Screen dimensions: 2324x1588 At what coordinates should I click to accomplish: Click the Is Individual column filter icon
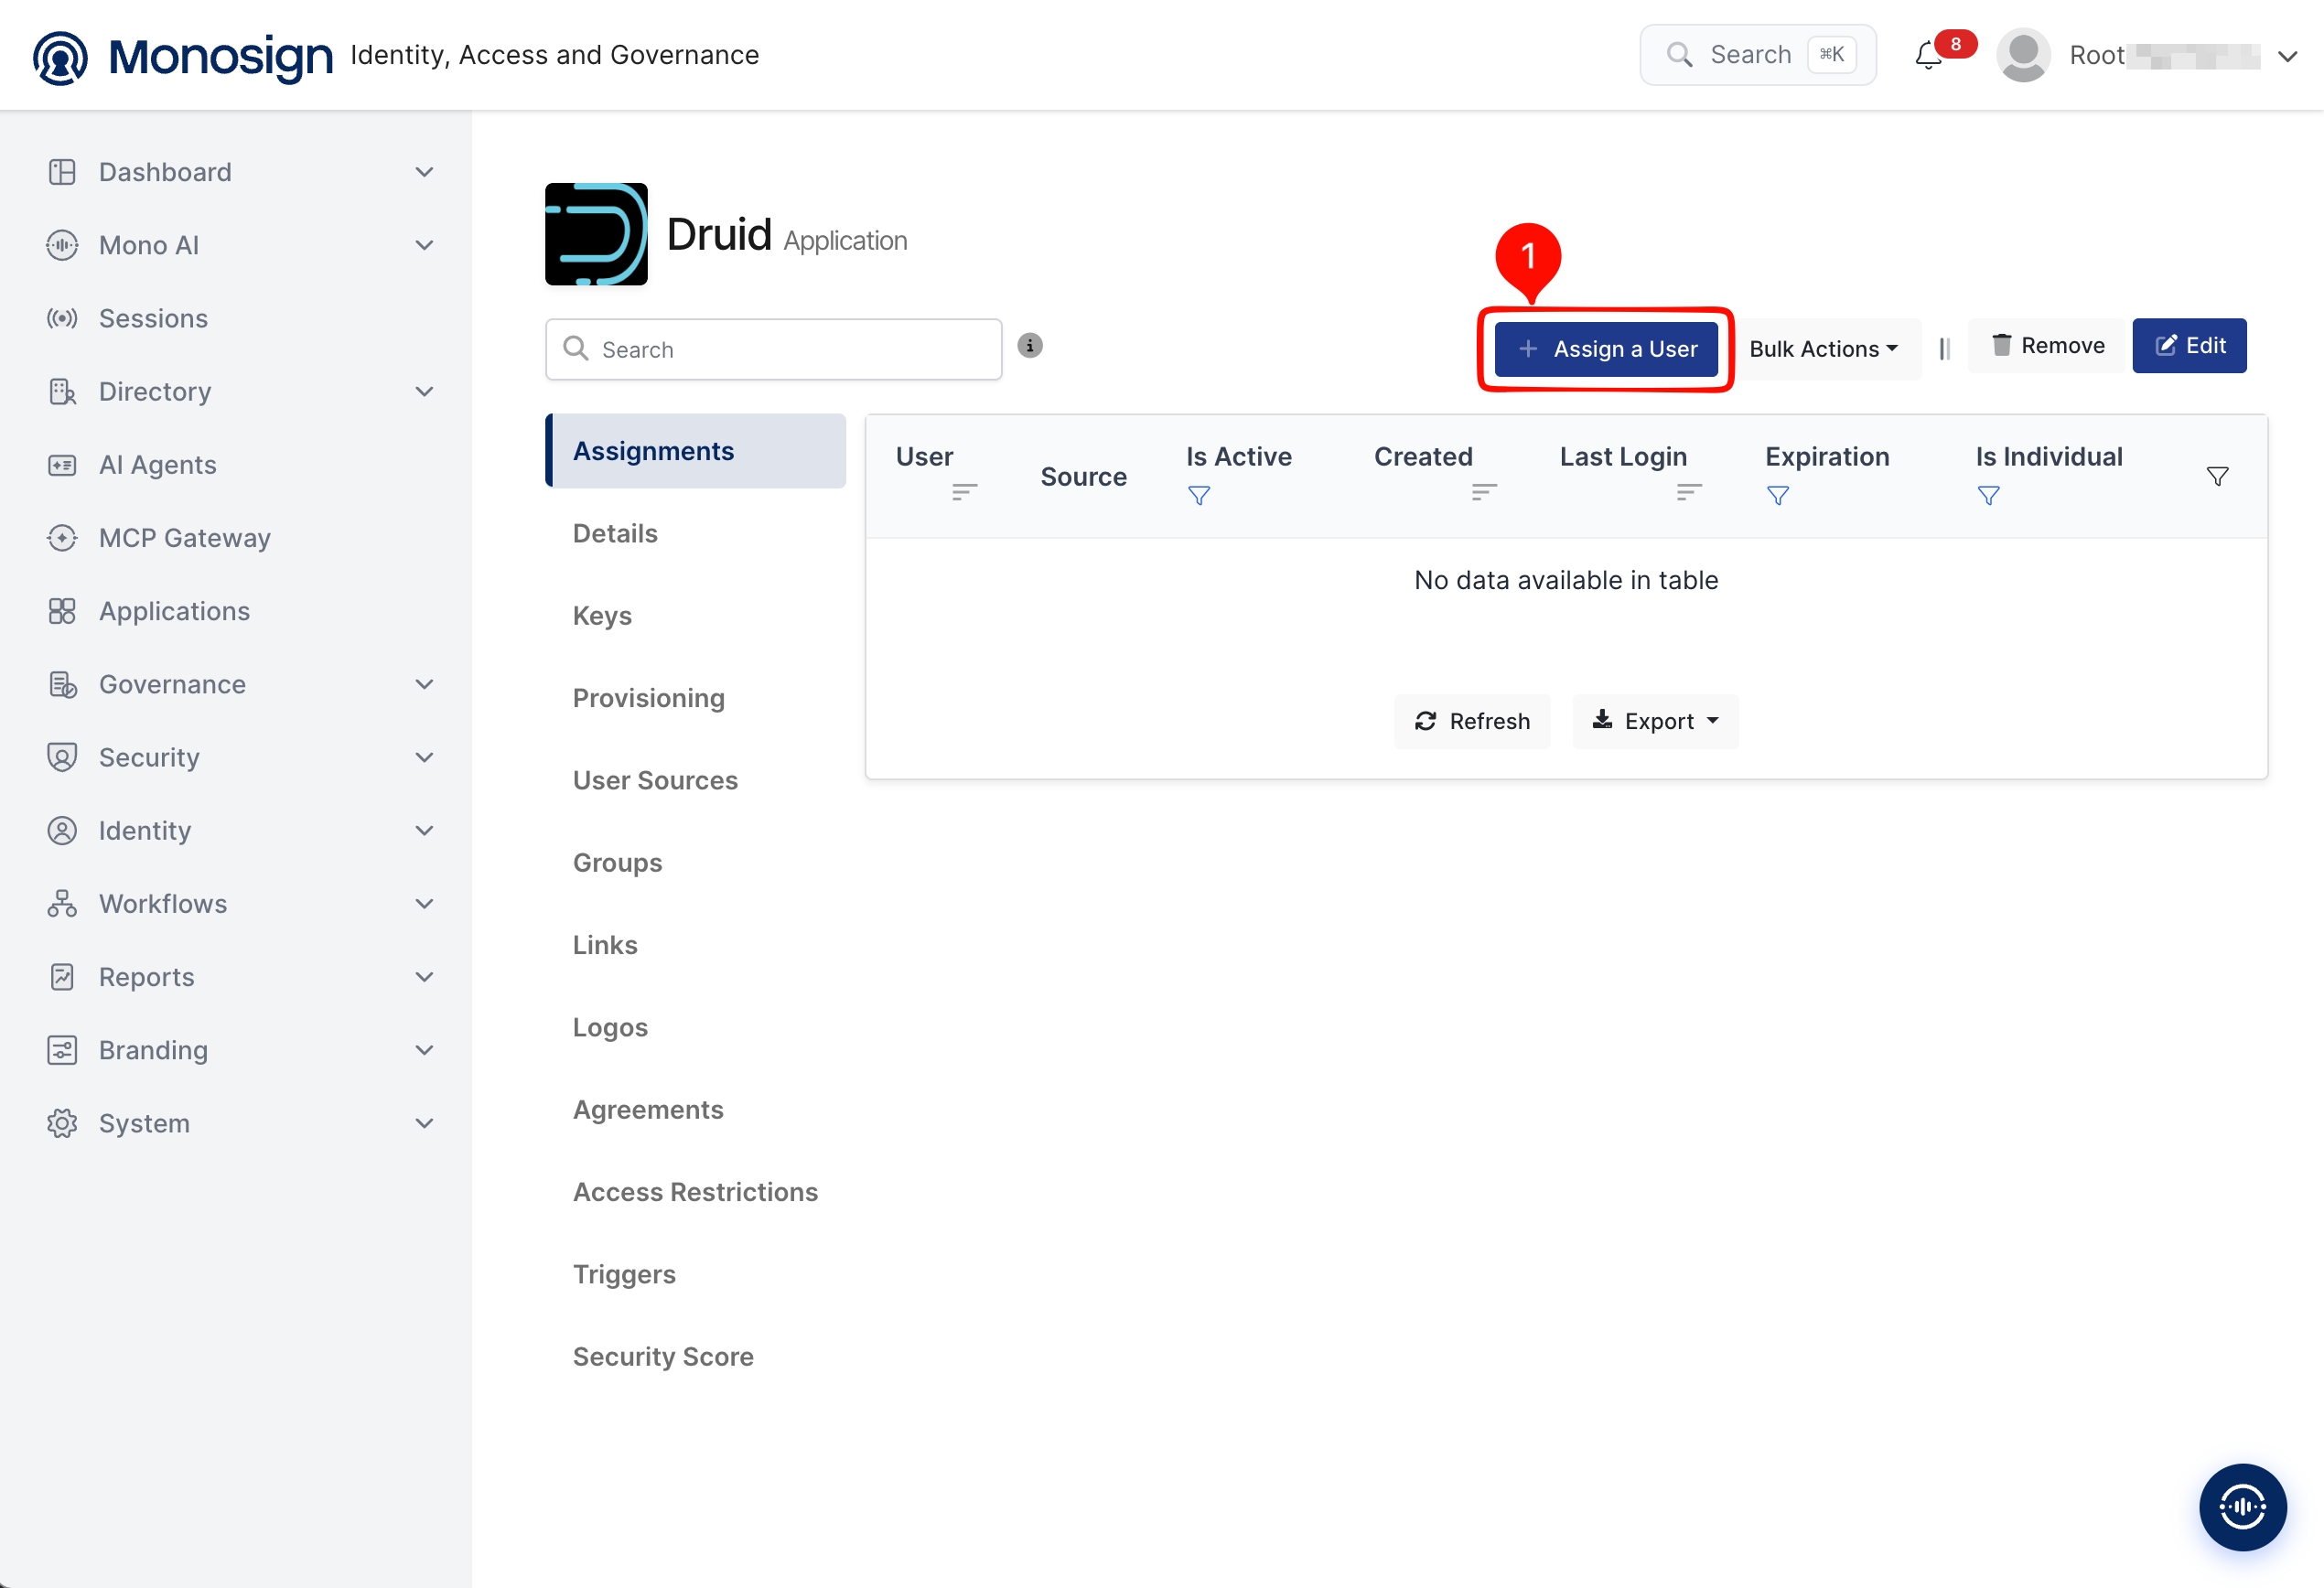(x=1989, y=496)
